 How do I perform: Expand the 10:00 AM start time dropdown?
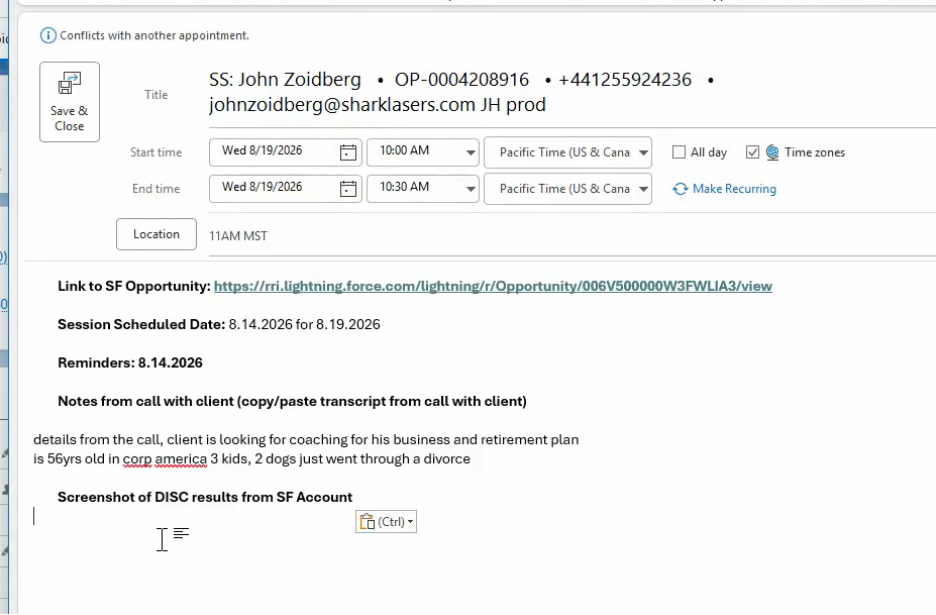(470, 152)
